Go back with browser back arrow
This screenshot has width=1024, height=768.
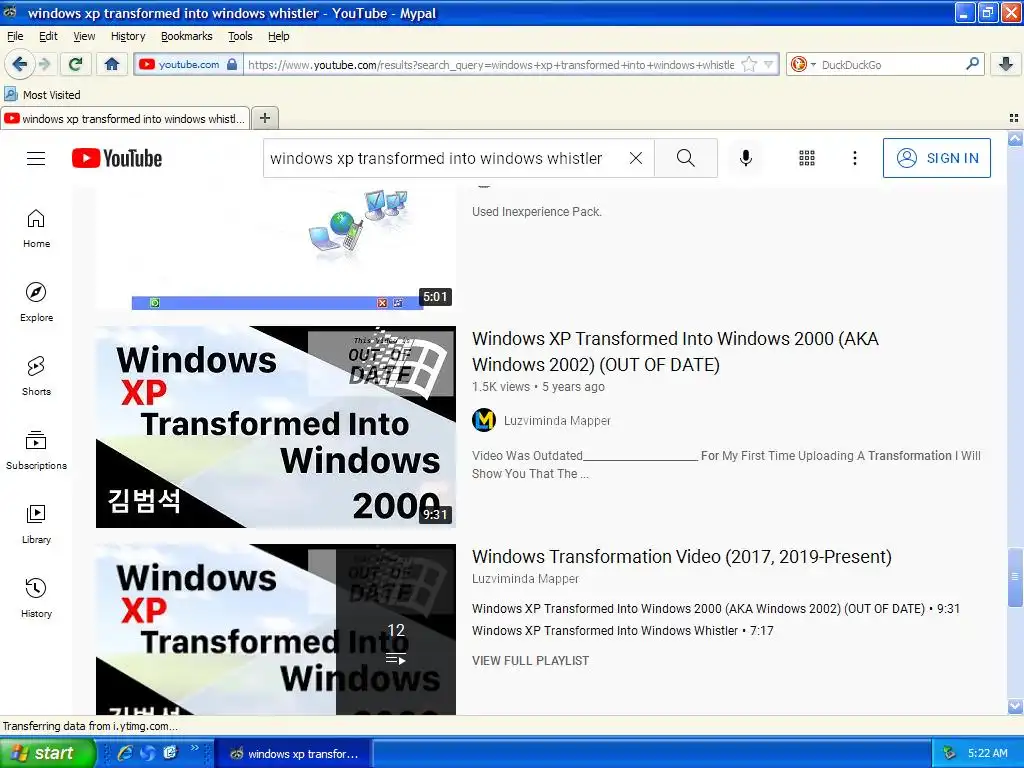19,64
